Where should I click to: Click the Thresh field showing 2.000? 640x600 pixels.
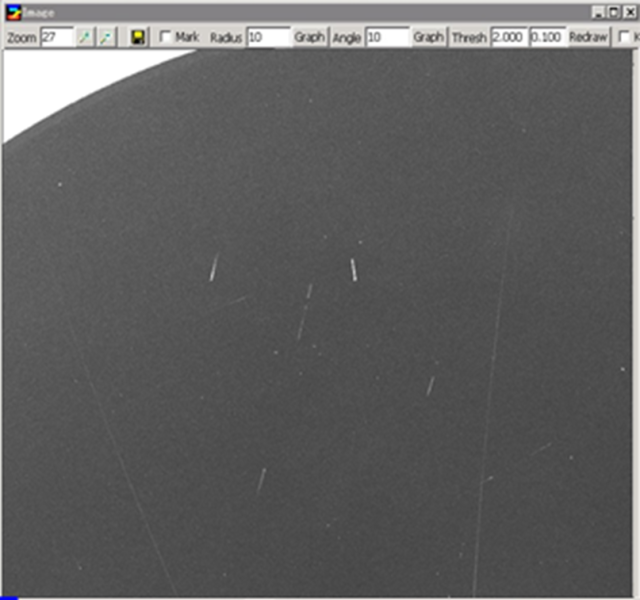coord(509,37)
